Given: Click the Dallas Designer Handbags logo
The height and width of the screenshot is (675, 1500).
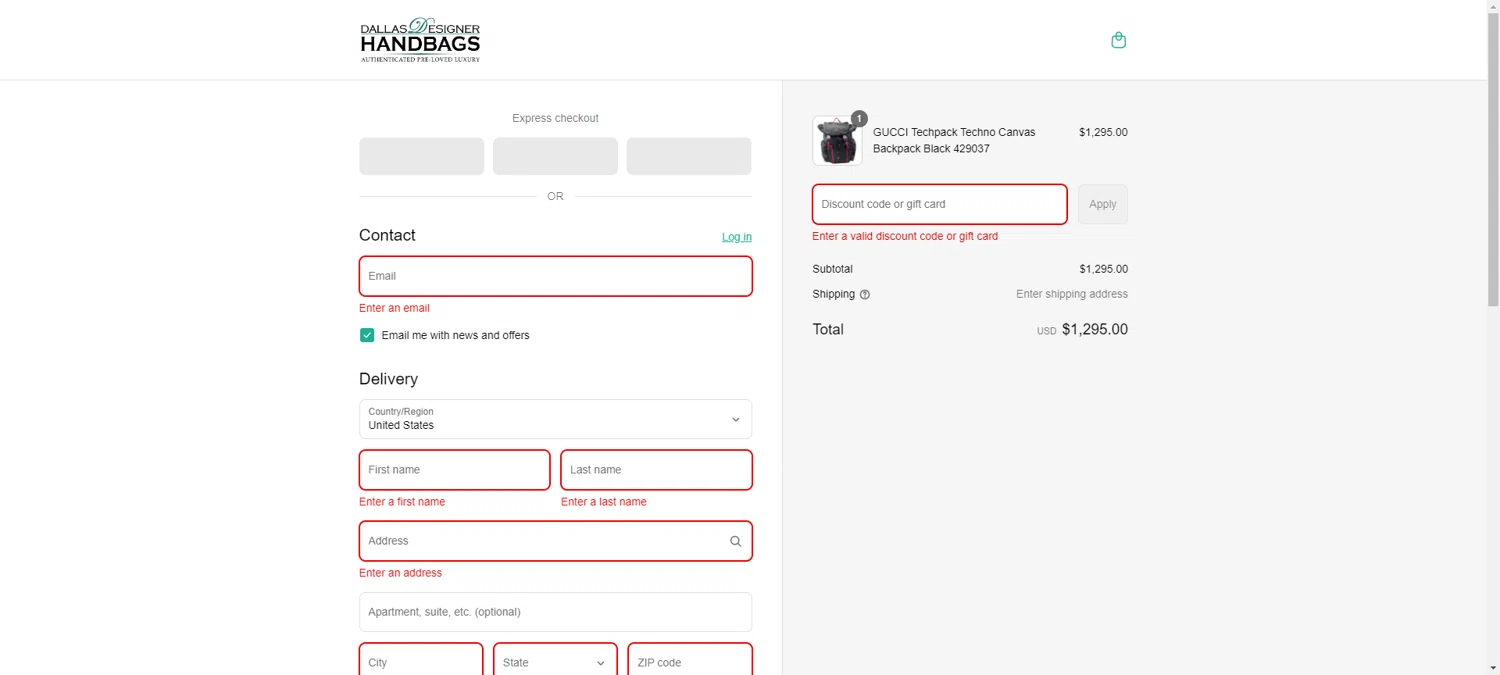Looking at the screenshot, I should tap(420, 40).
